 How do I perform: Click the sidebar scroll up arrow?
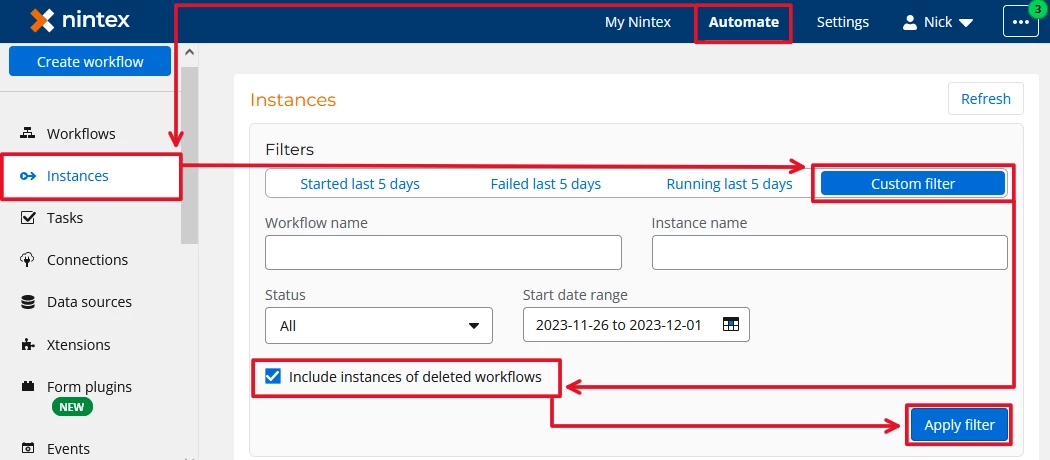coord(190,52)
